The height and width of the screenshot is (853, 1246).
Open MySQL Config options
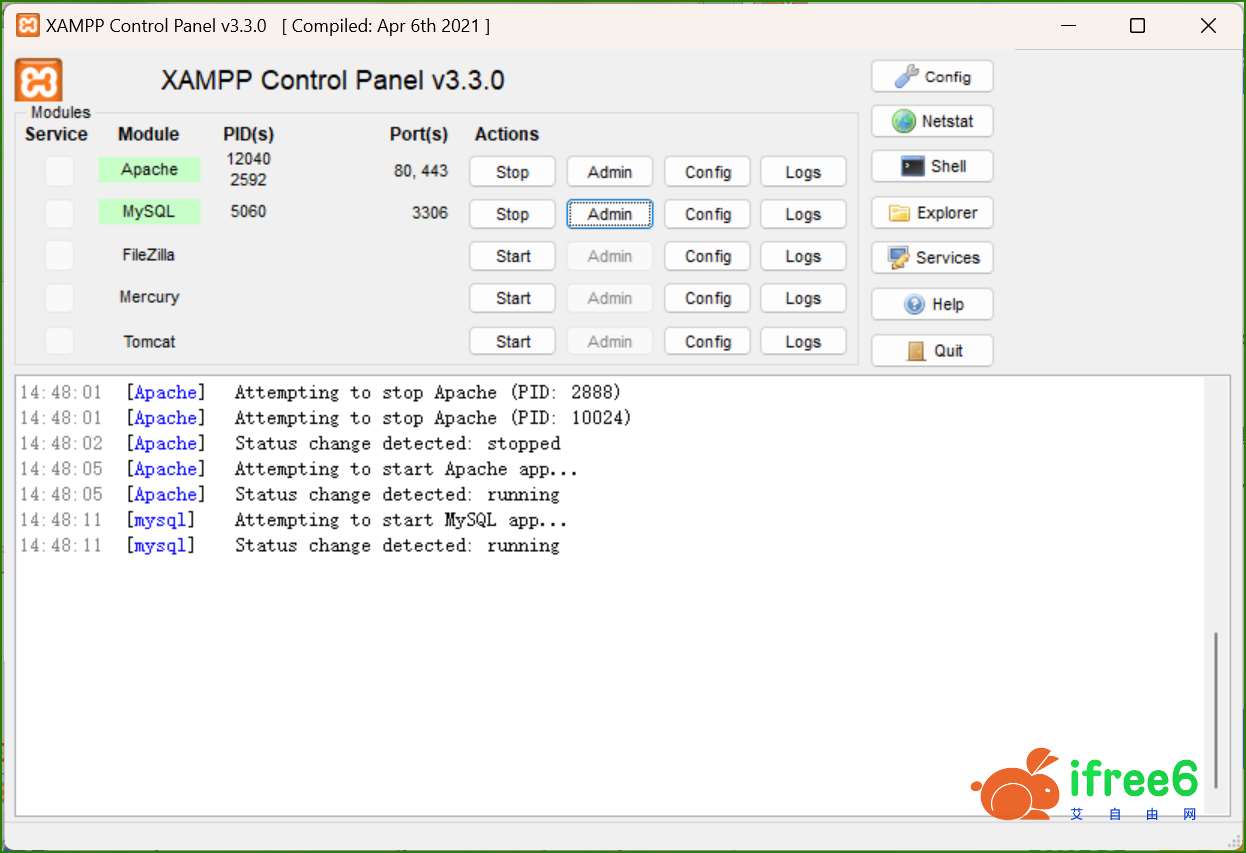tap(708, 214)
